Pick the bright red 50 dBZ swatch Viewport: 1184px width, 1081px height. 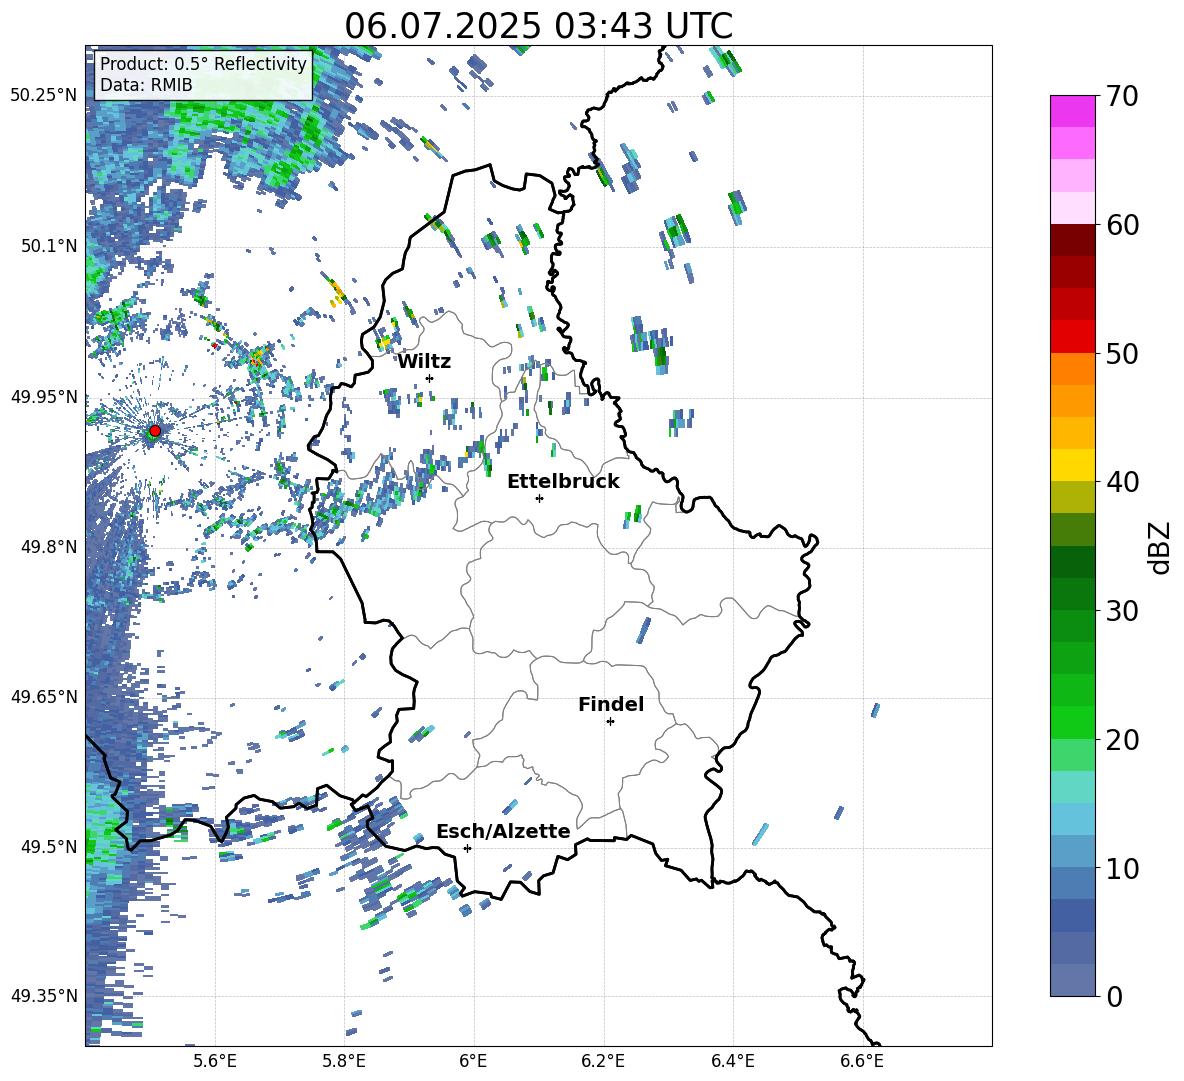click(1072, 337)
